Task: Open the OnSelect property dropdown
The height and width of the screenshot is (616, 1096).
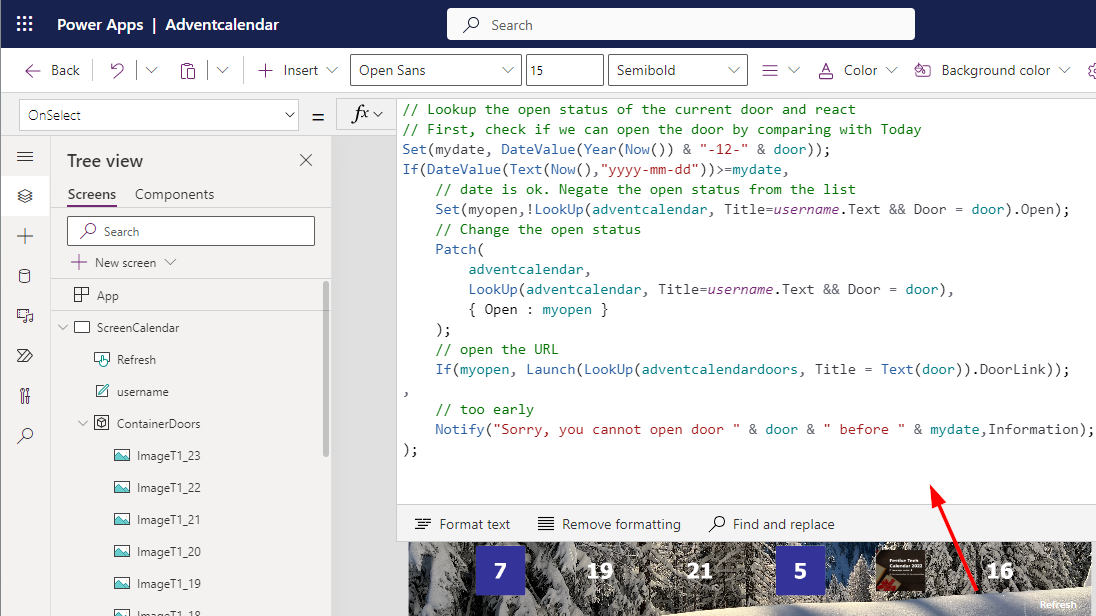Action: [159, 115]
